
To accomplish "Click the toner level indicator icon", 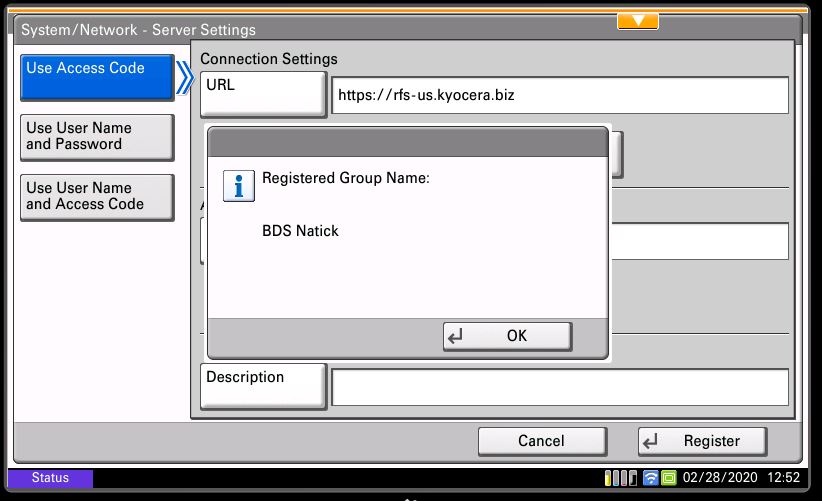I will tap(621, 478).
